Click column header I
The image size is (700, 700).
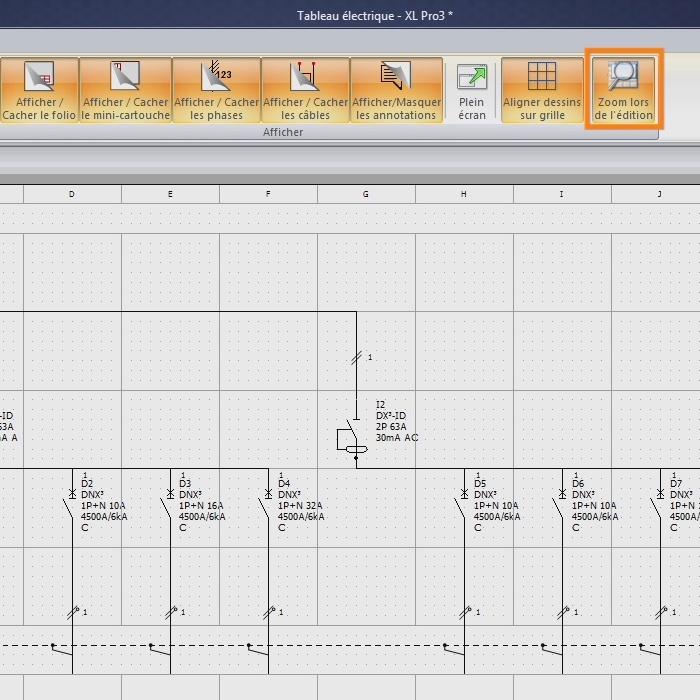562,194
